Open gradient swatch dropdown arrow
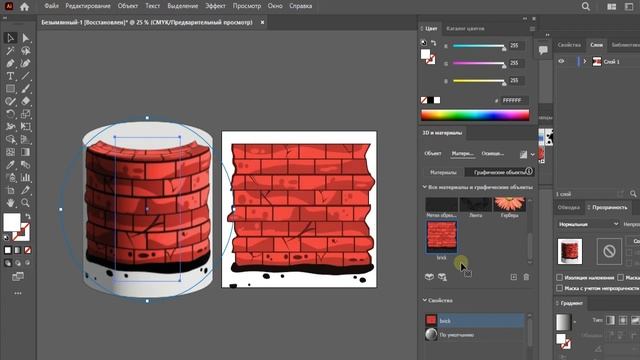 [575, 322]
